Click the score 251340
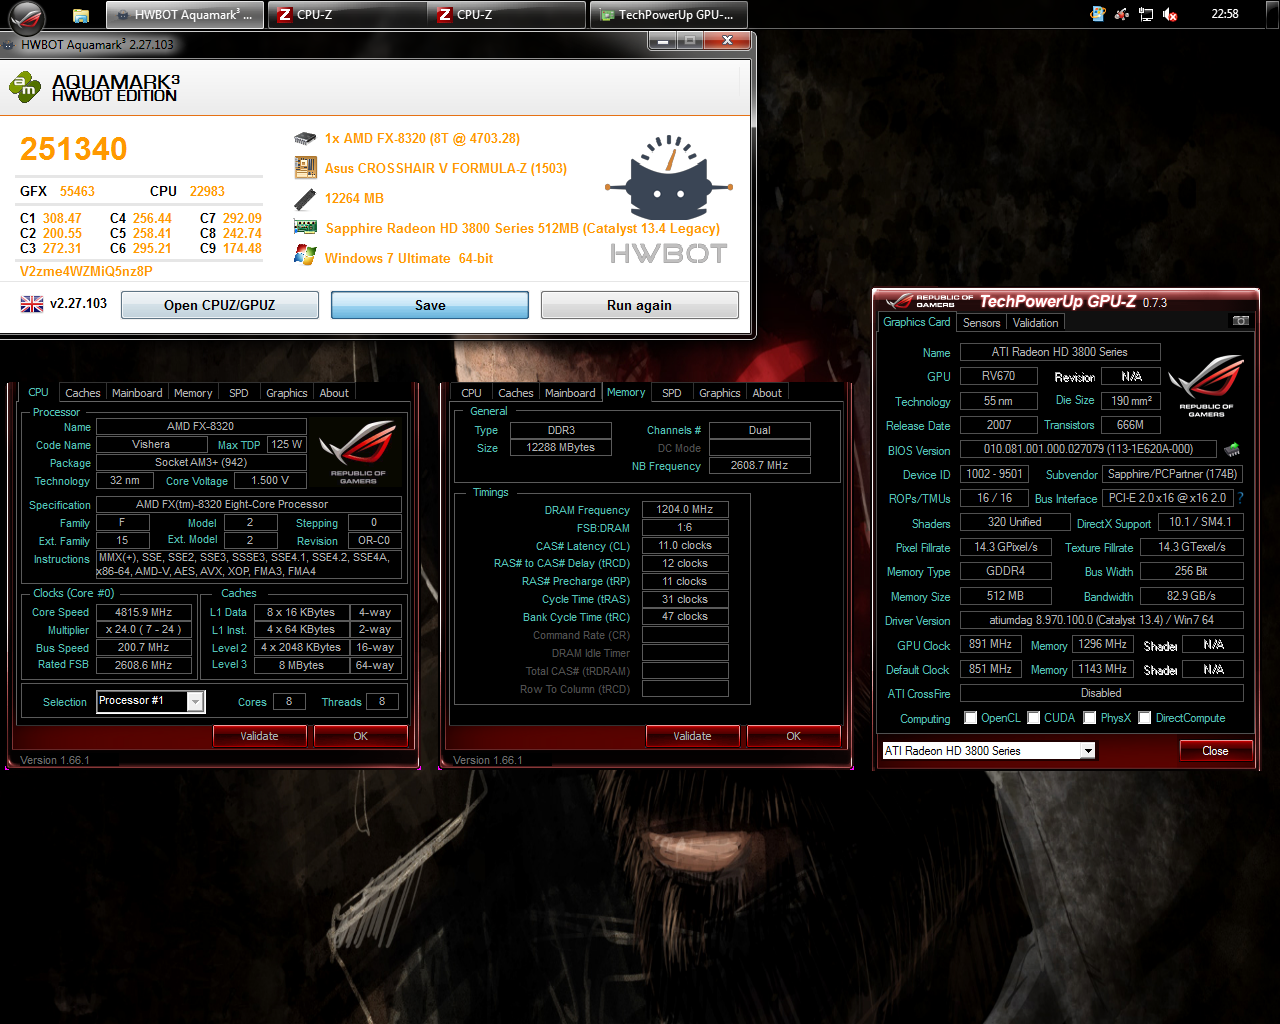 coord(74,149)
